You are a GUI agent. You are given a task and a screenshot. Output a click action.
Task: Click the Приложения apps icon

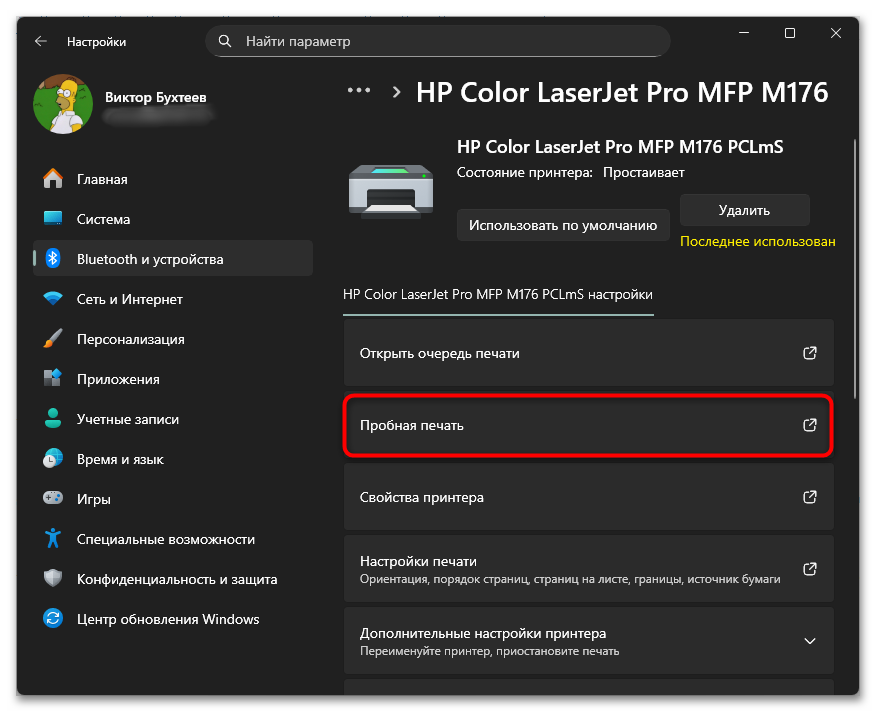coord(53,378)
